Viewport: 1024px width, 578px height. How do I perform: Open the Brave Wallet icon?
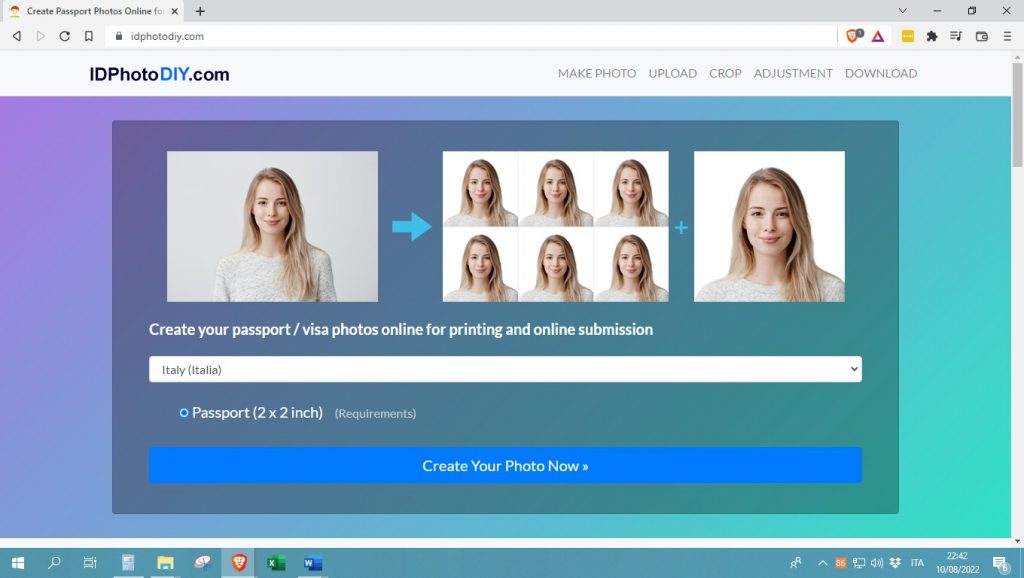pos(981,36)
